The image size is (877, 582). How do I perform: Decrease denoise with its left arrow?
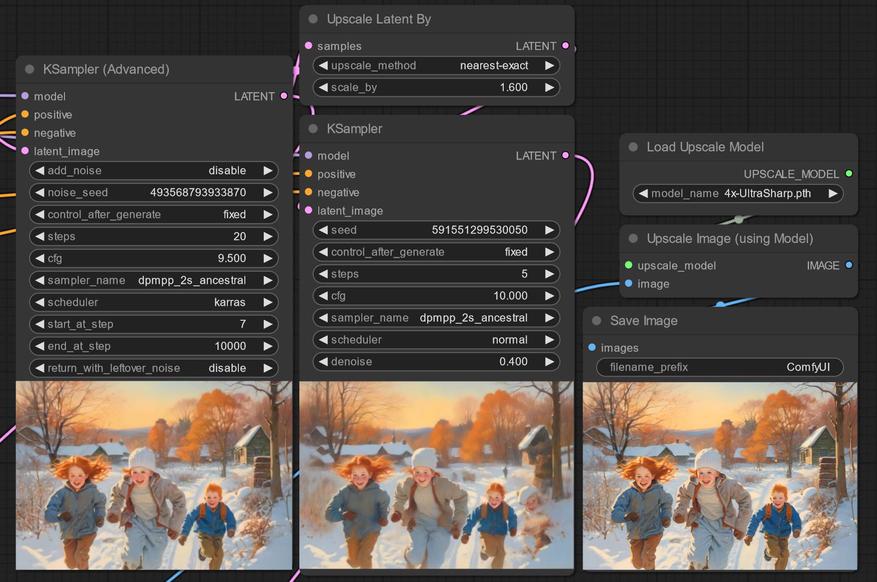(323, 362)
